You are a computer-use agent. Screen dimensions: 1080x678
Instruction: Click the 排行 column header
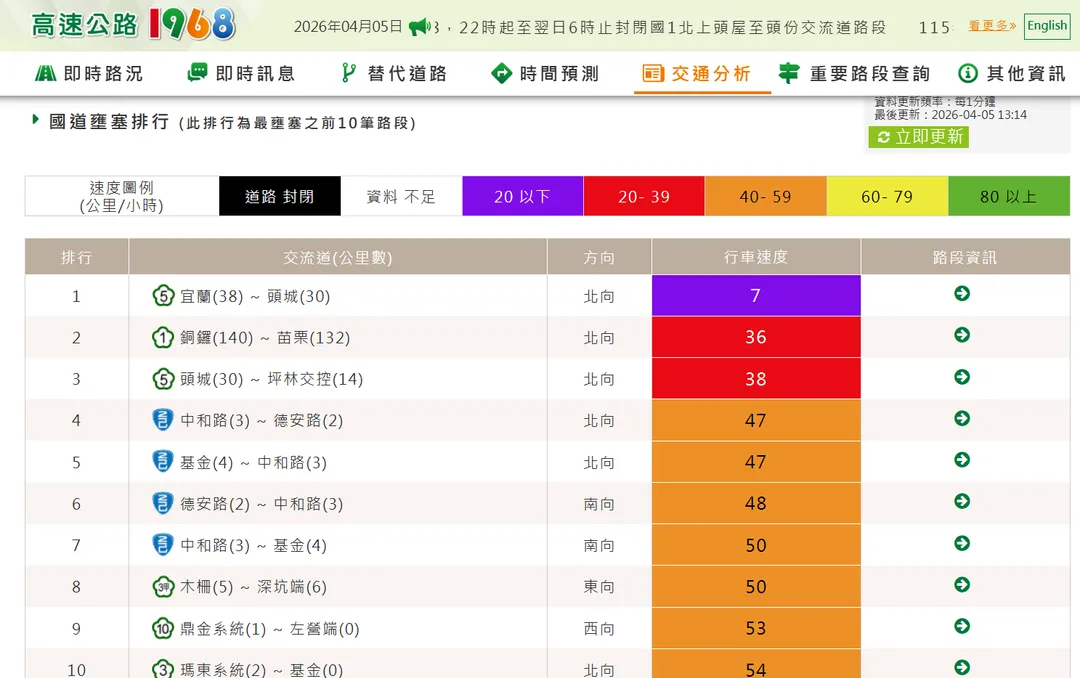[76, 257]
